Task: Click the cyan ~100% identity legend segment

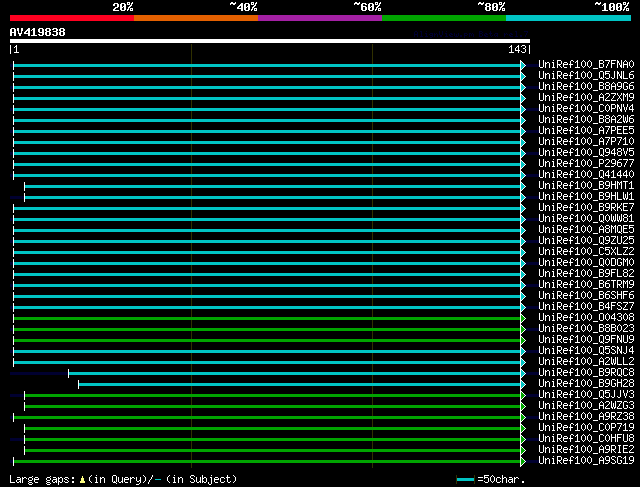Action: click(x=569, y=18)
